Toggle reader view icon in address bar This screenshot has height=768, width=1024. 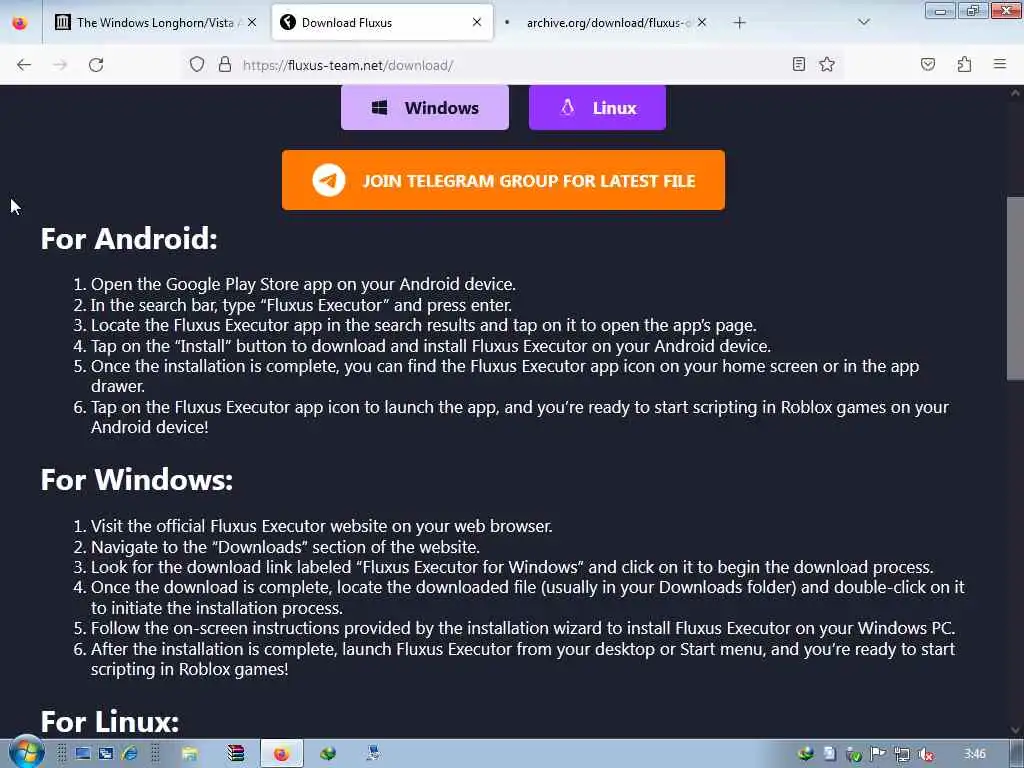point(799,64)
